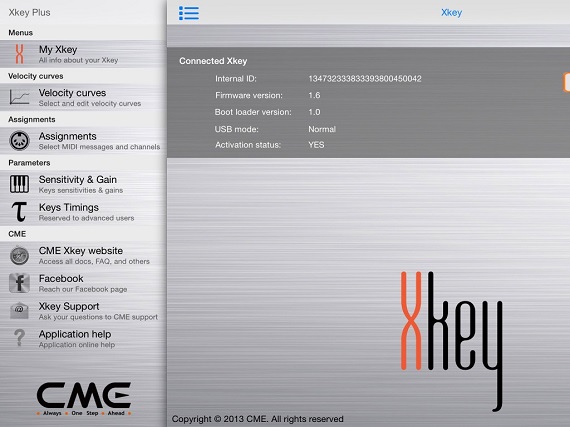Screen dimensions: 570x427
Task: Open the velocity curve graph icon
Action: pyautogui.click(x=20, y=97)
